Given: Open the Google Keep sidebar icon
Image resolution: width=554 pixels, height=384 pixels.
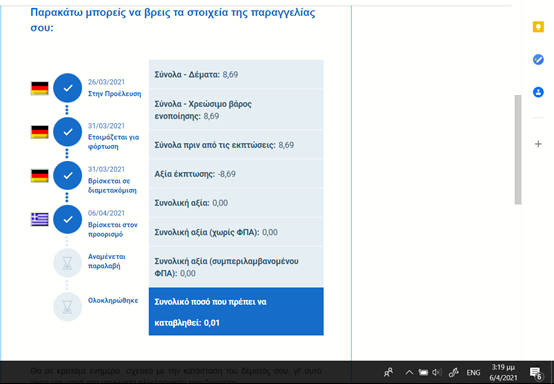Looking at the screenshot, I should click(538, 27).
